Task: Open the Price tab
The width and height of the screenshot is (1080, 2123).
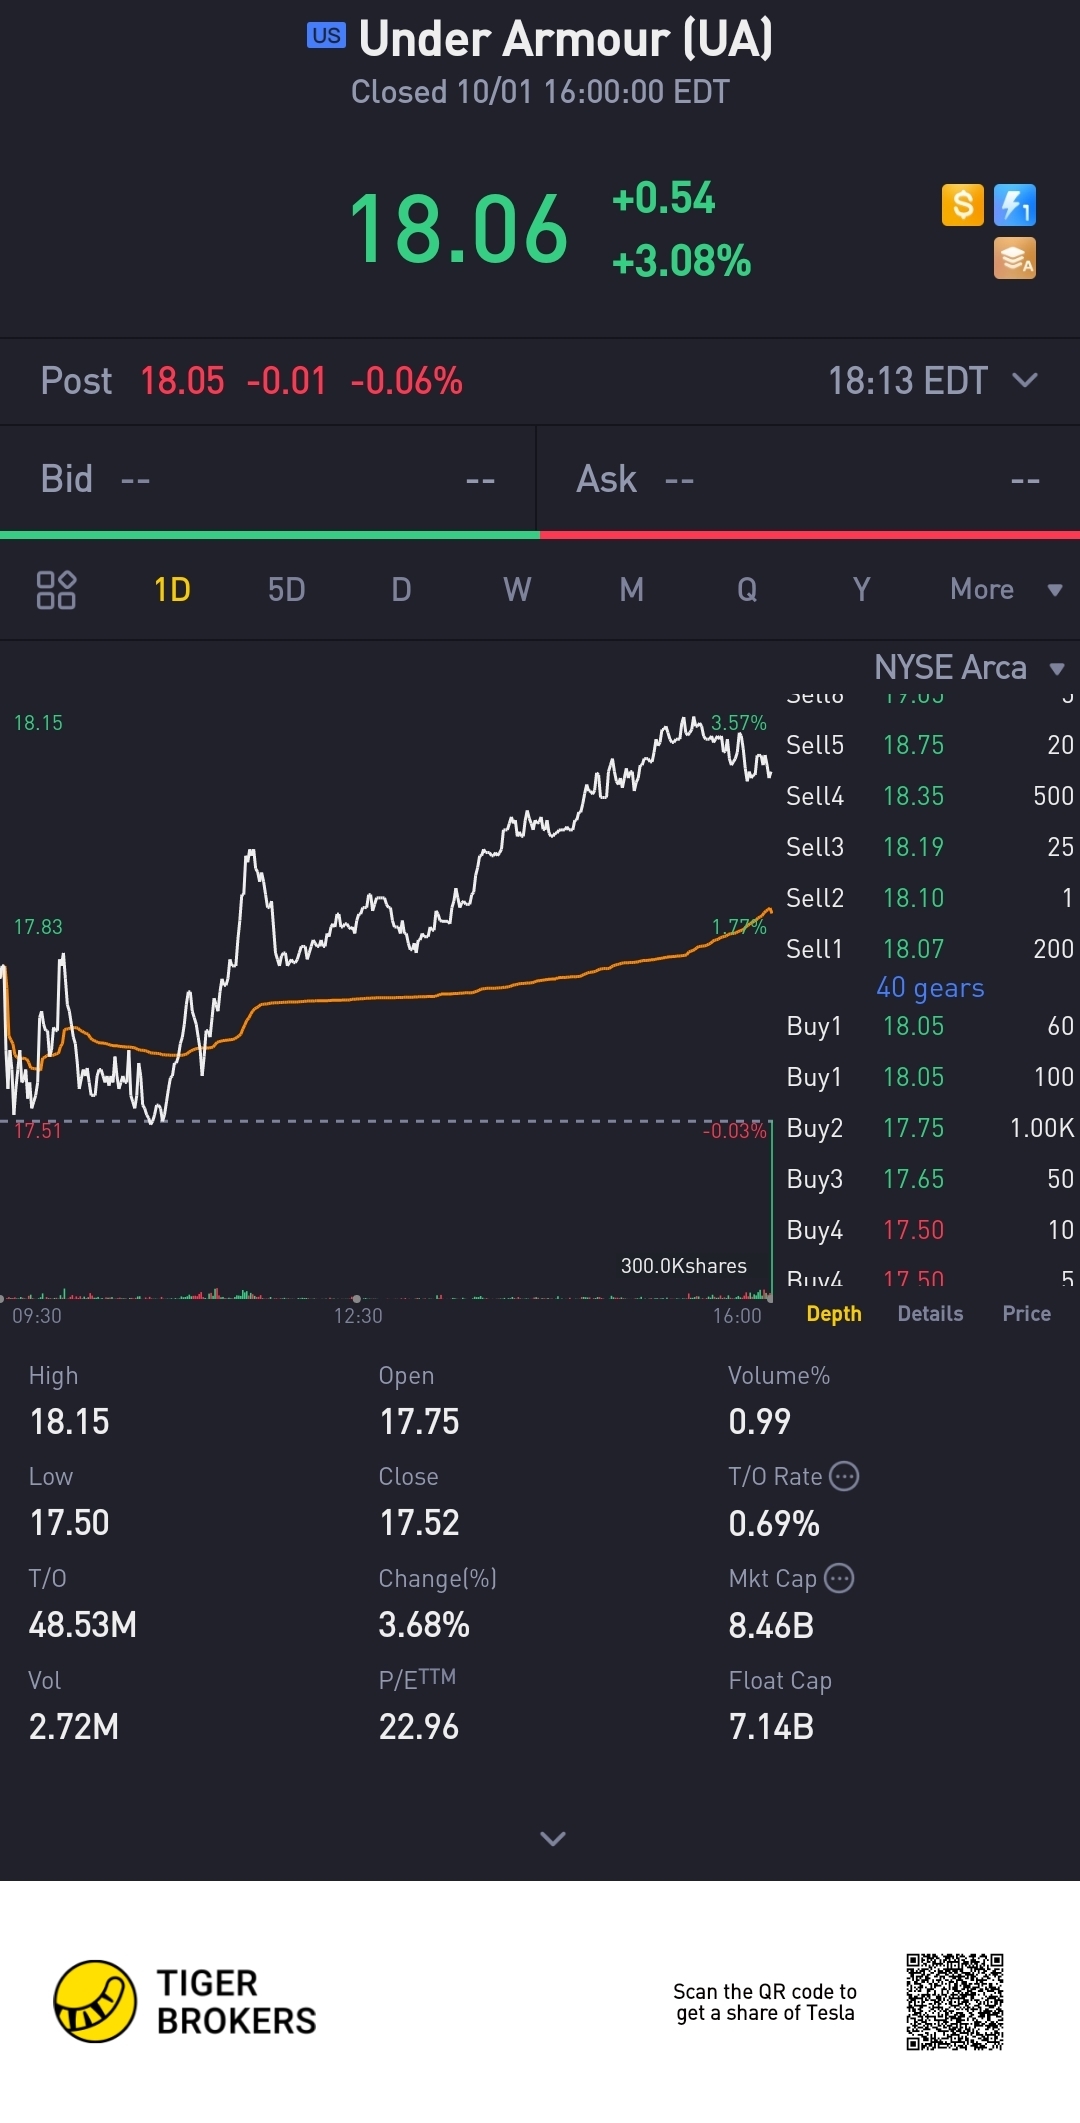Action: coord(1027,1314)
